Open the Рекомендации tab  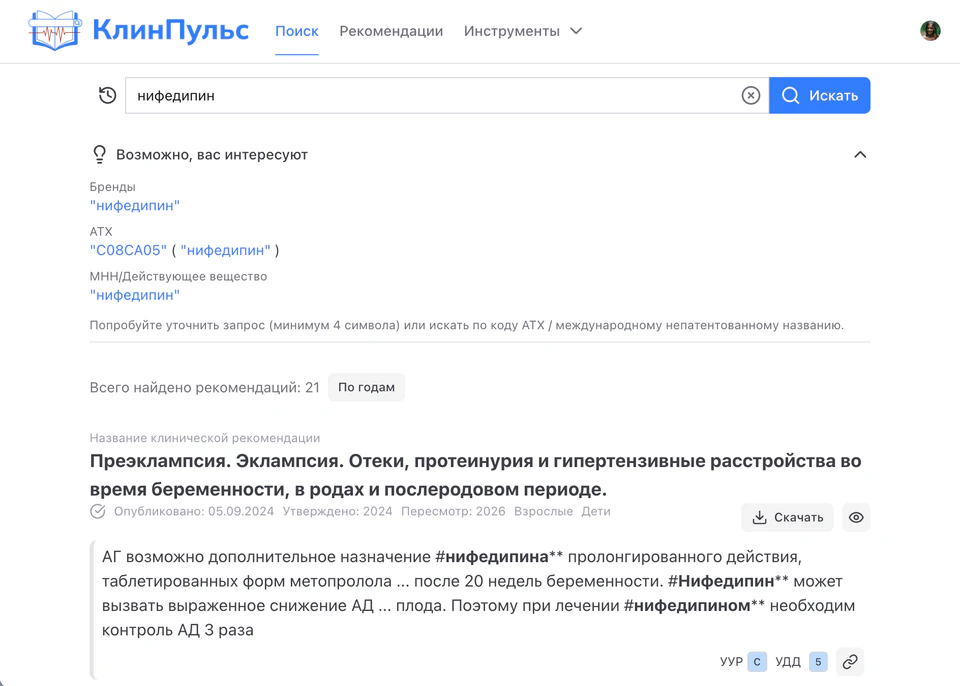(x=391, y=31)
